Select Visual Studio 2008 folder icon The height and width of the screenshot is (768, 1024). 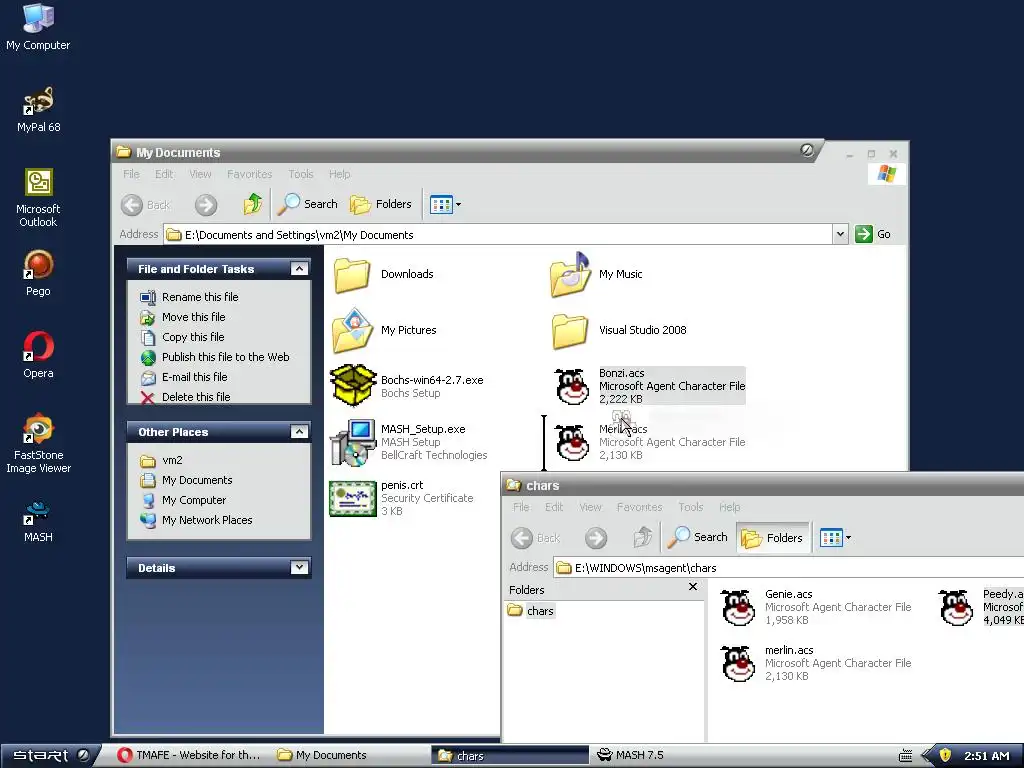570,331
